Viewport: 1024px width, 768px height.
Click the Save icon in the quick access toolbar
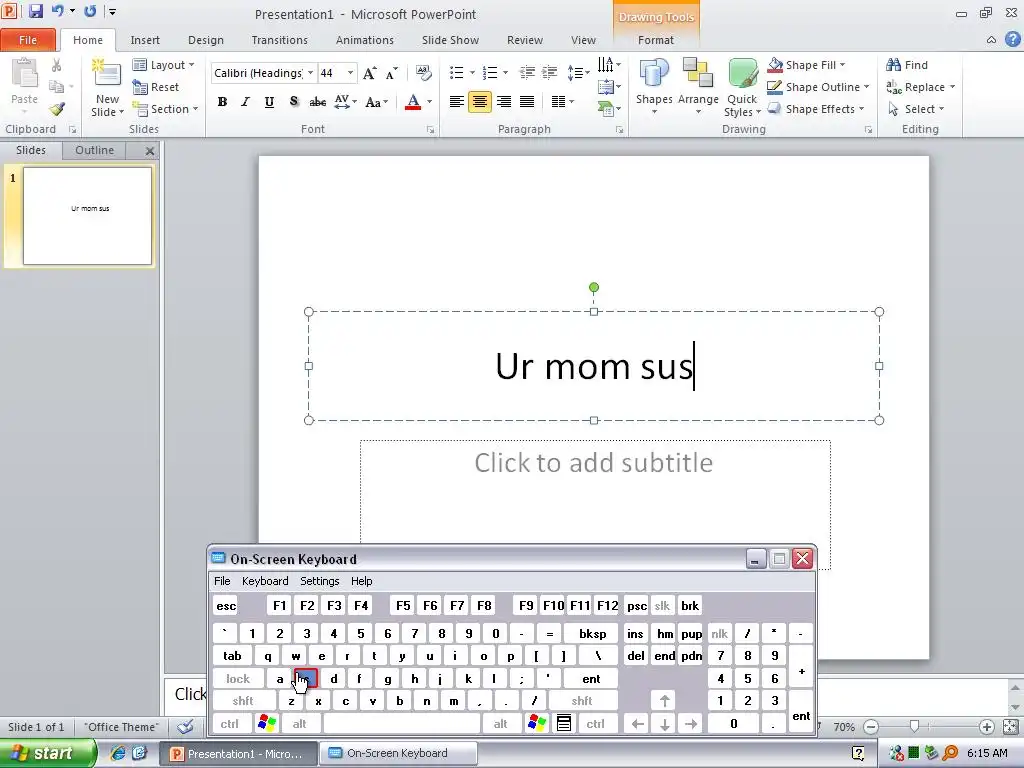(35, 11)
